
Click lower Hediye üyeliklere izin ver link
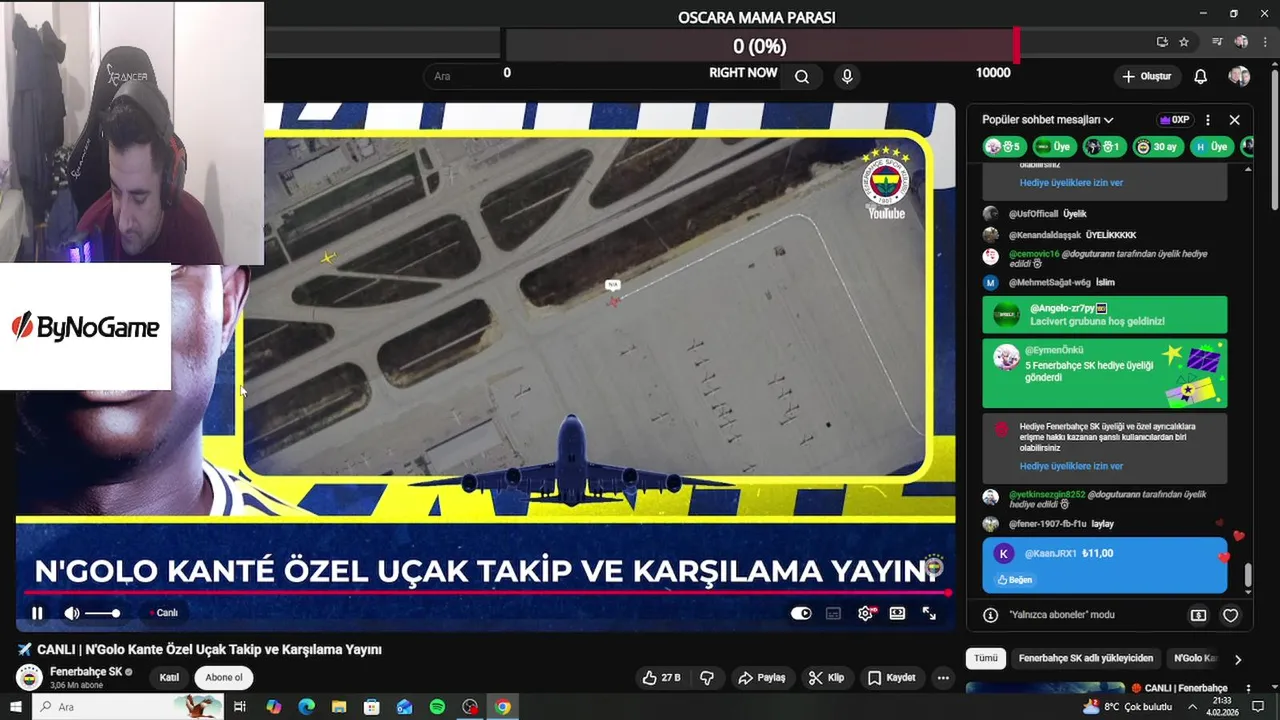(x=1071, y=466)
